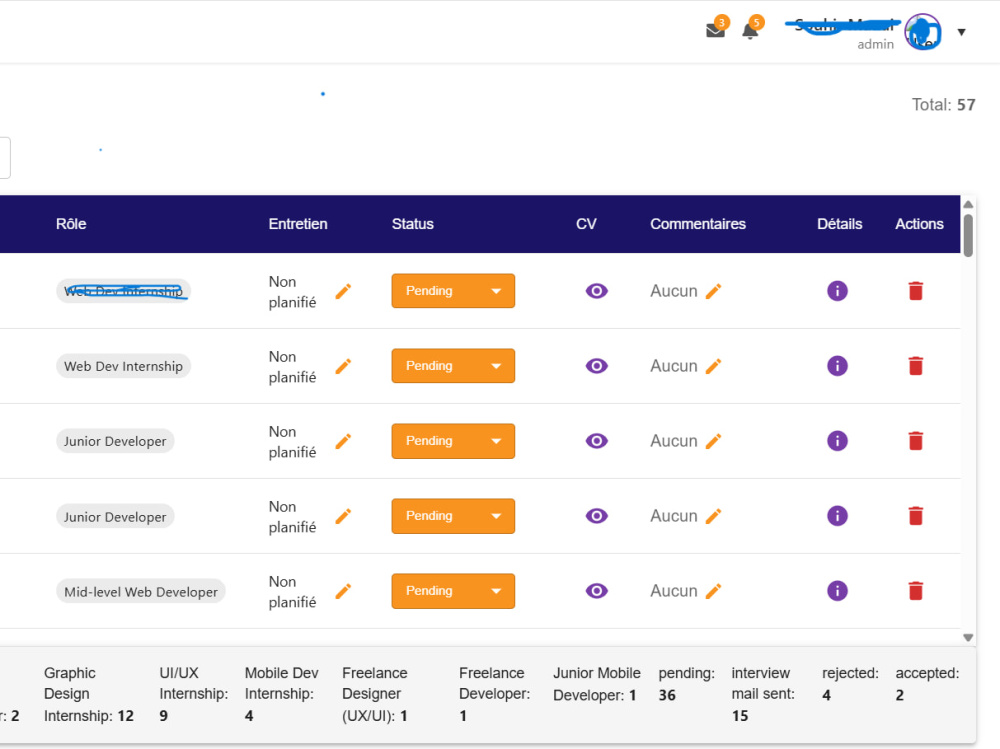The width and height of the screenshot is (1000, 749).
Task: Click the unmarked Web Dev Internship role chip
Action: coord(123,366)
